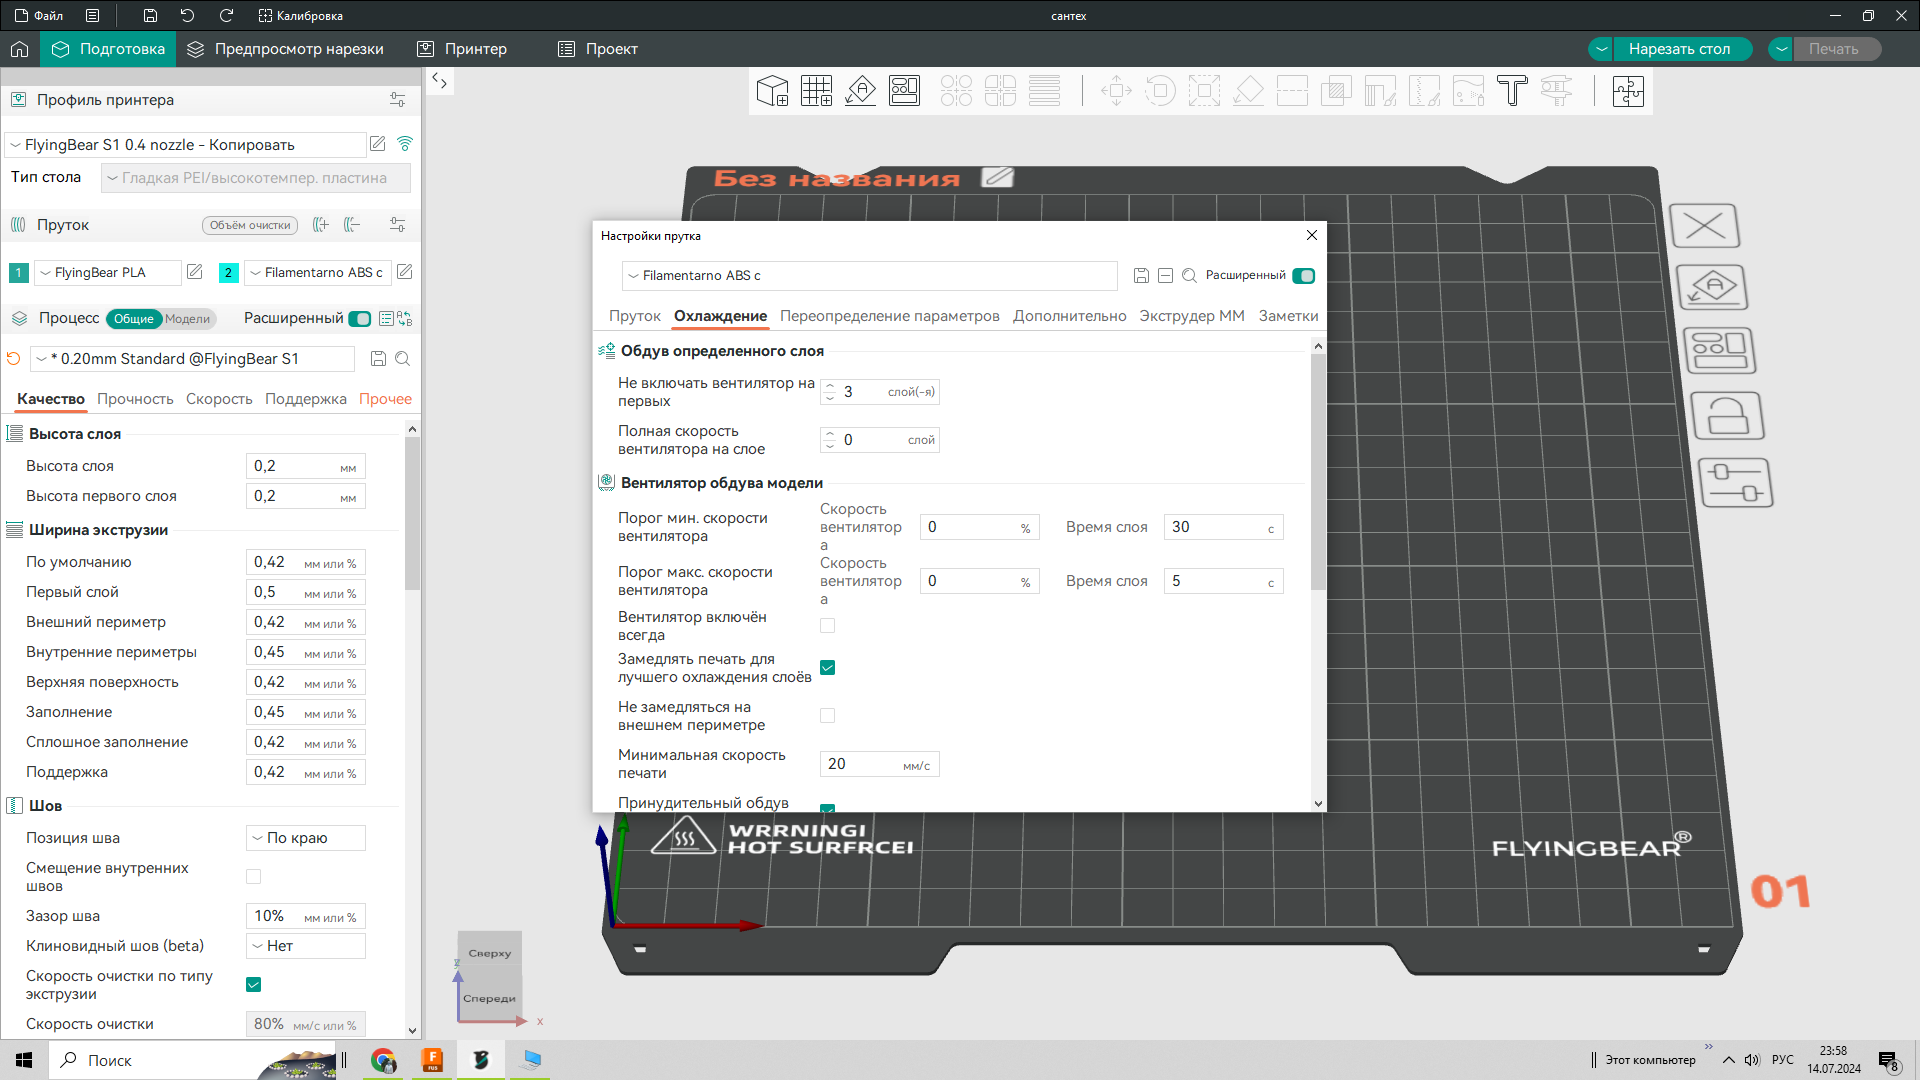
Task: Click the 'Нарезать стол' button
Action: [x=1679, y=49]
